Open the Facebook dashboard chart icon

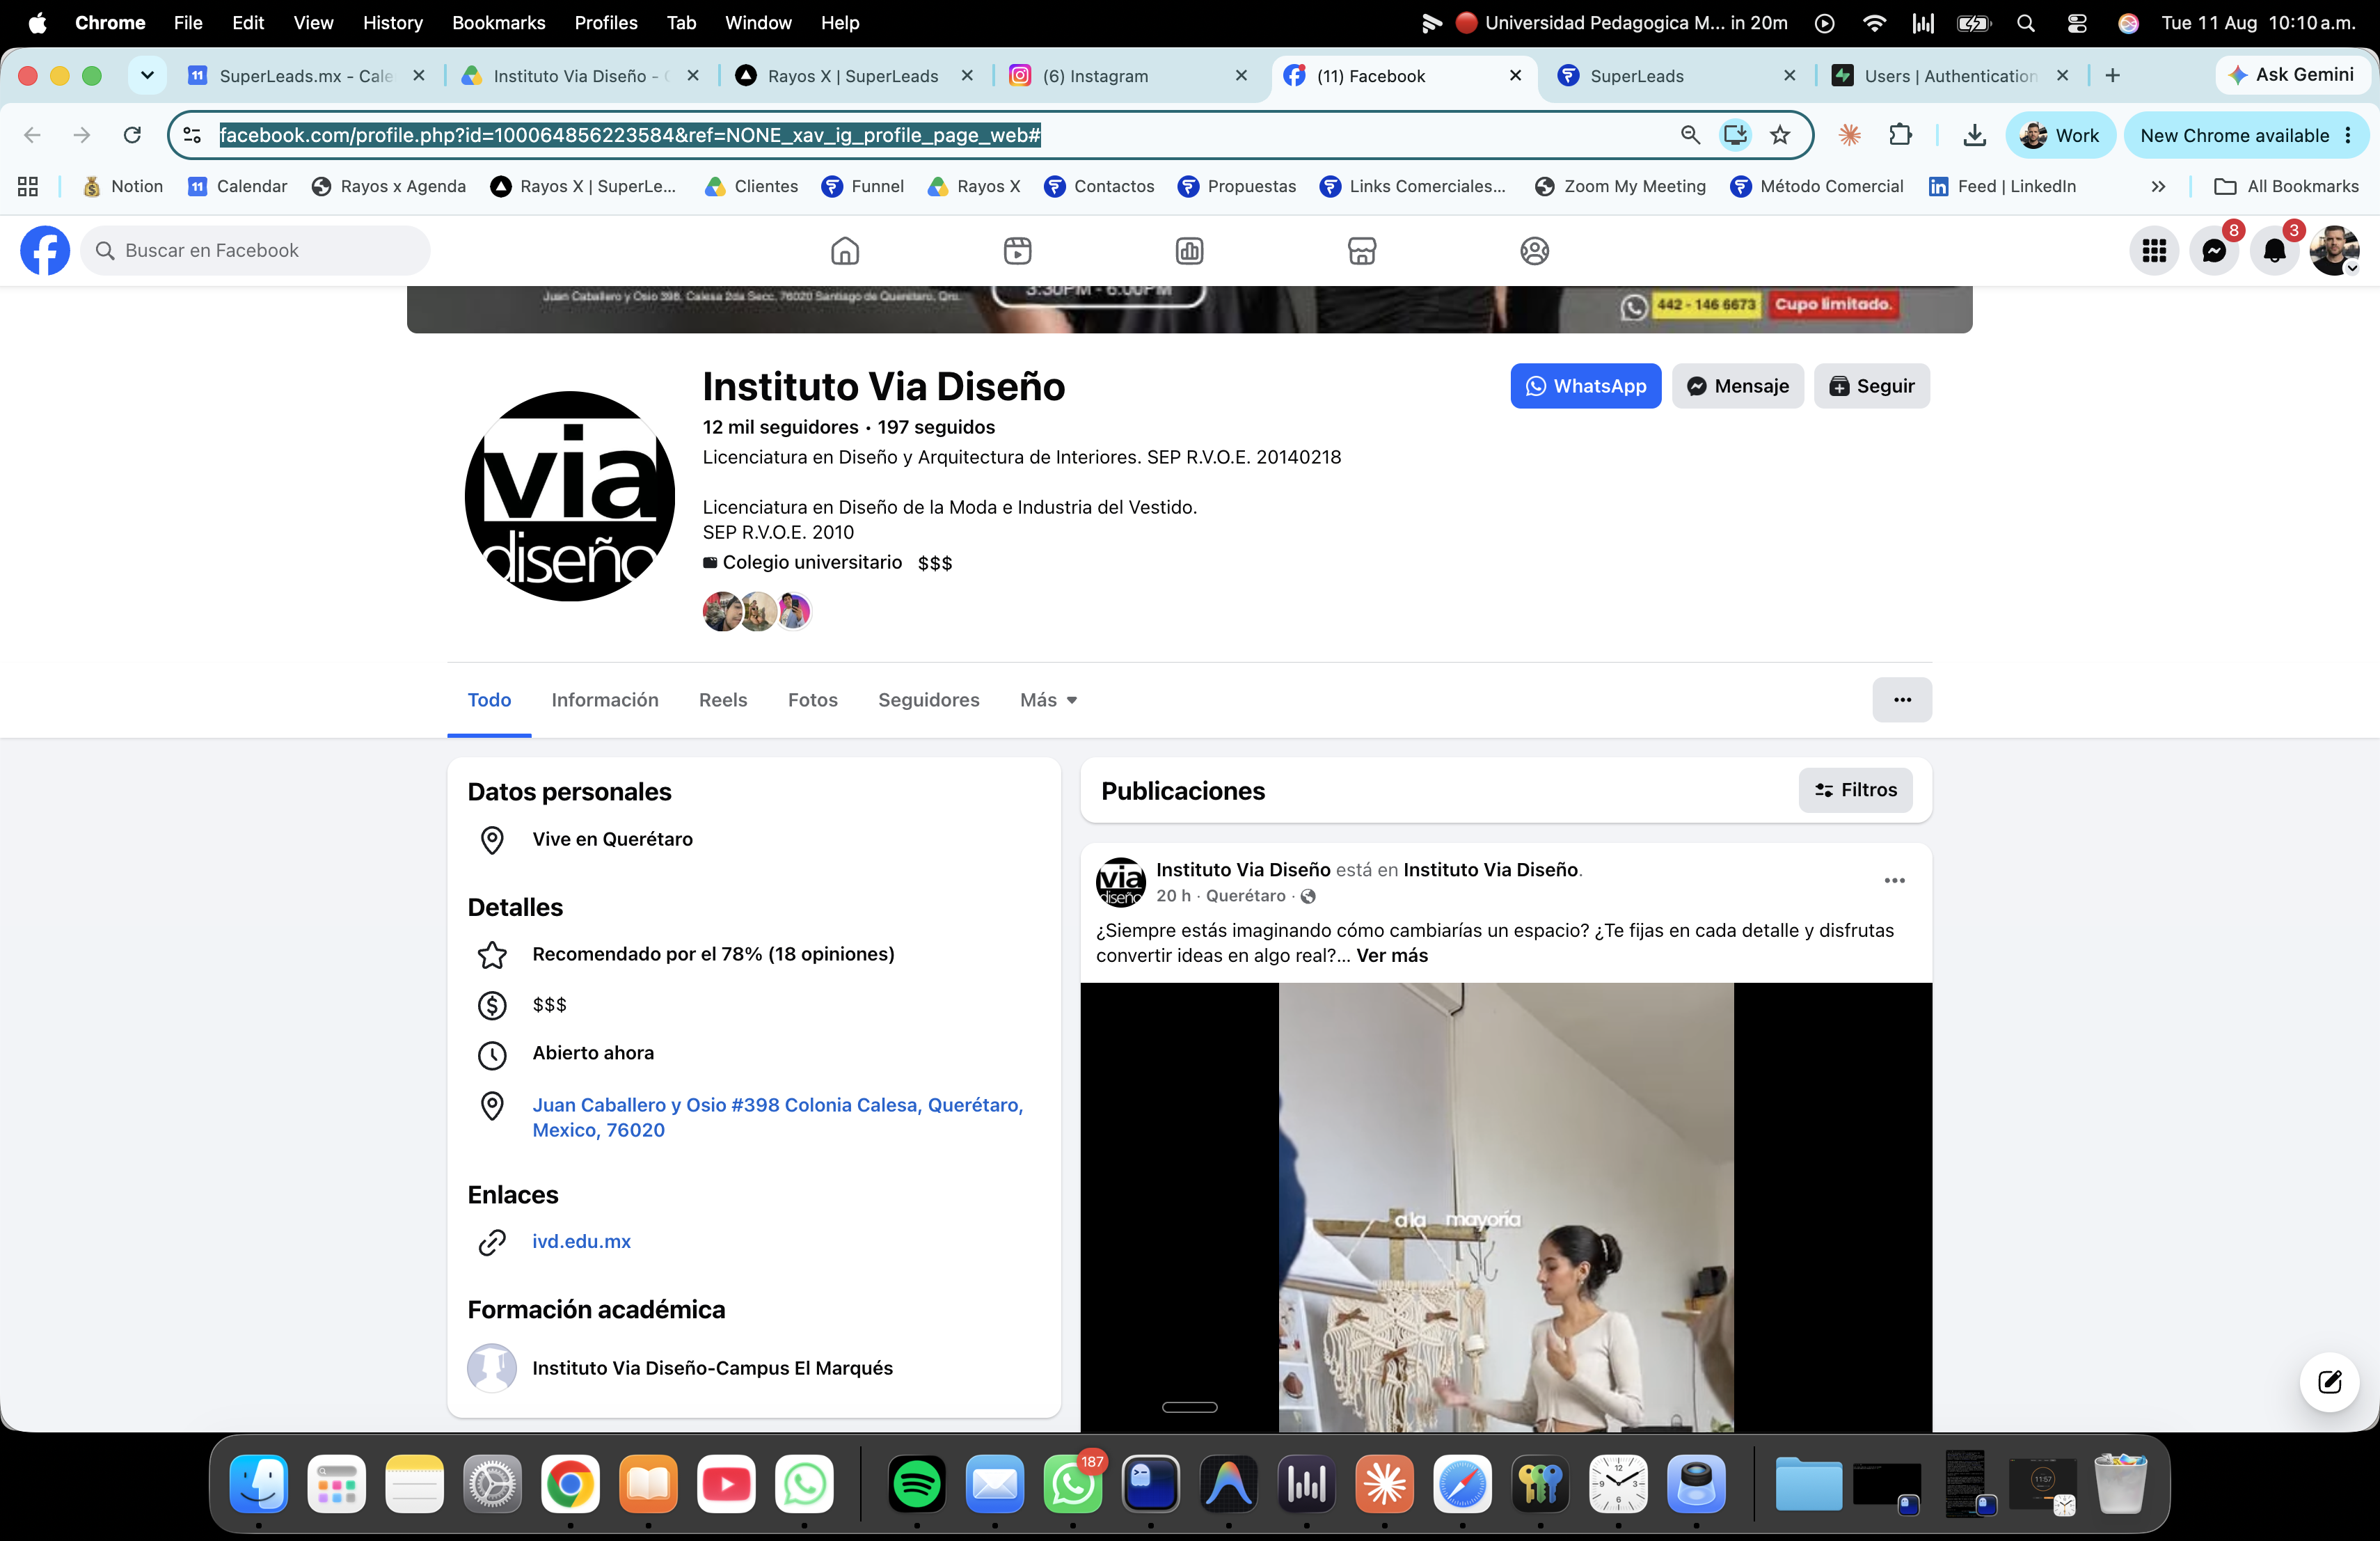(x=1189, y=250)
